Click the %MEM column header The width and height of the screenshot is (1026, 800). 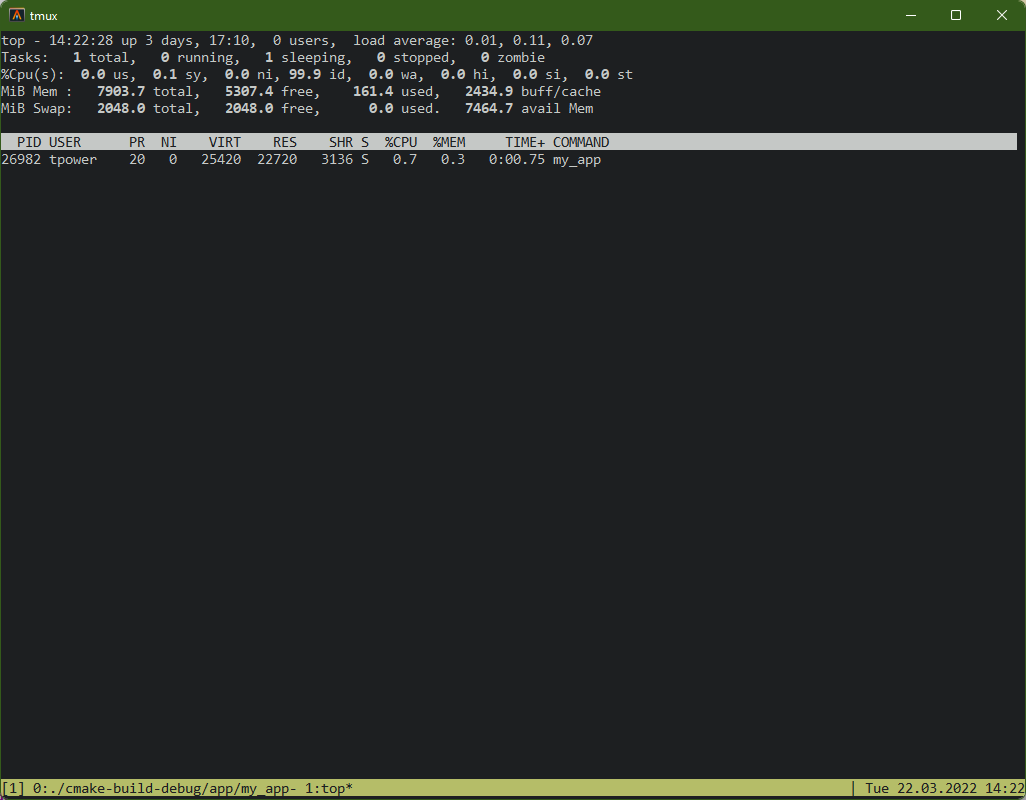coord(449,142)
